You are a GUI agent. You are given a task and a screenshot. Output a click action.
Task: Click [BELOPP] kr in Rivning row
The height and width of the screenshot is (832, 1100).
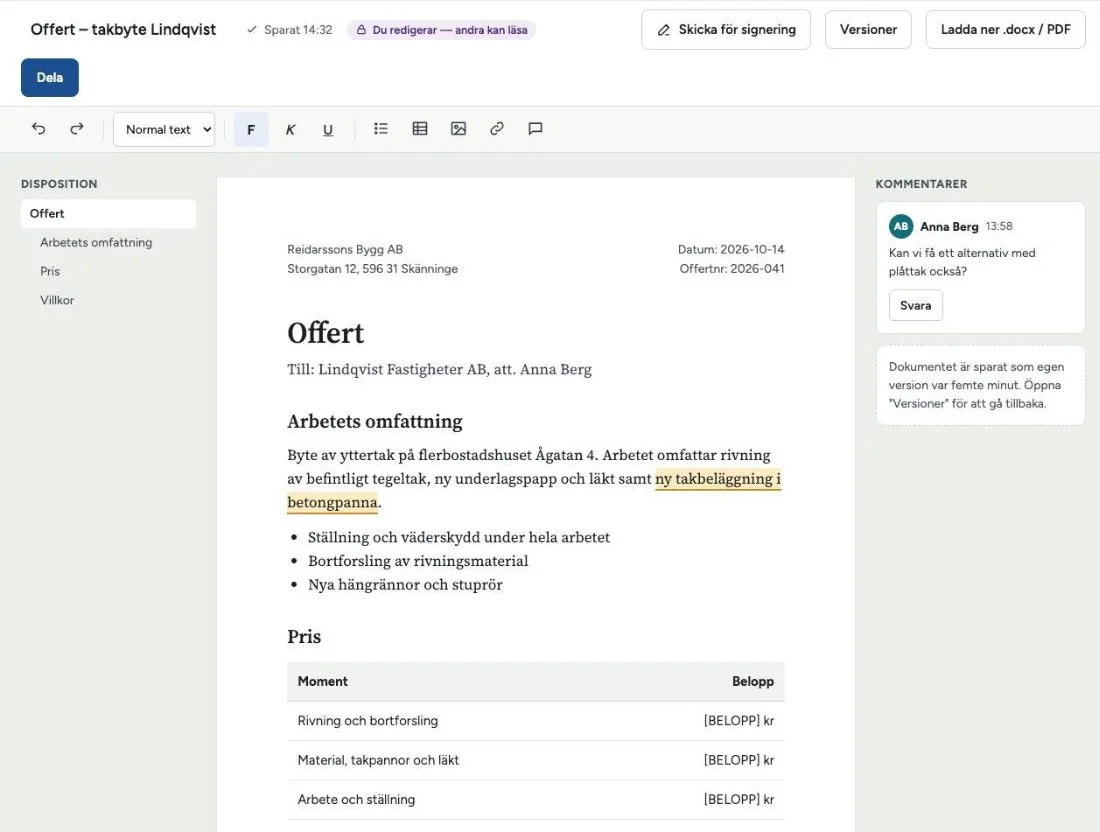click(739, 721)
